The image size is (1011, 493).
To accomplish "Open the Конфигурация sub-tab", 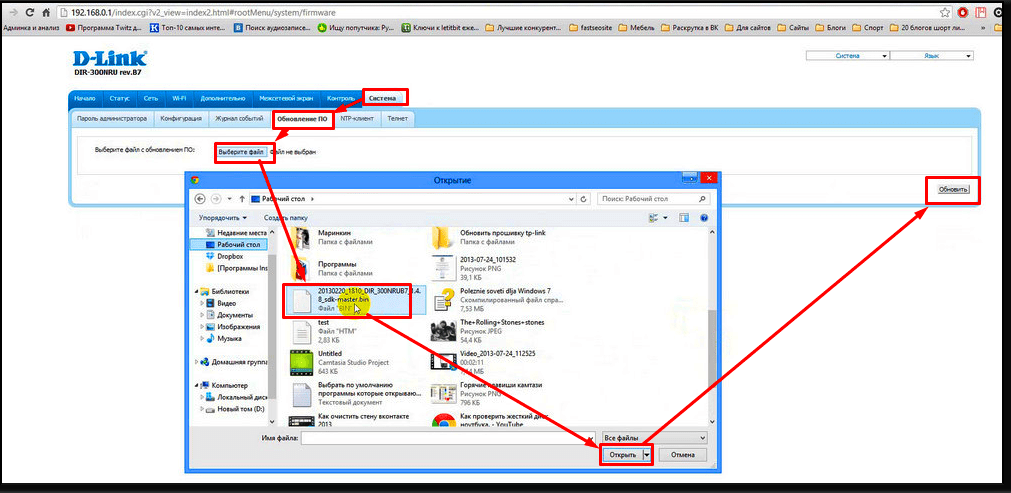I will [181, 118].
